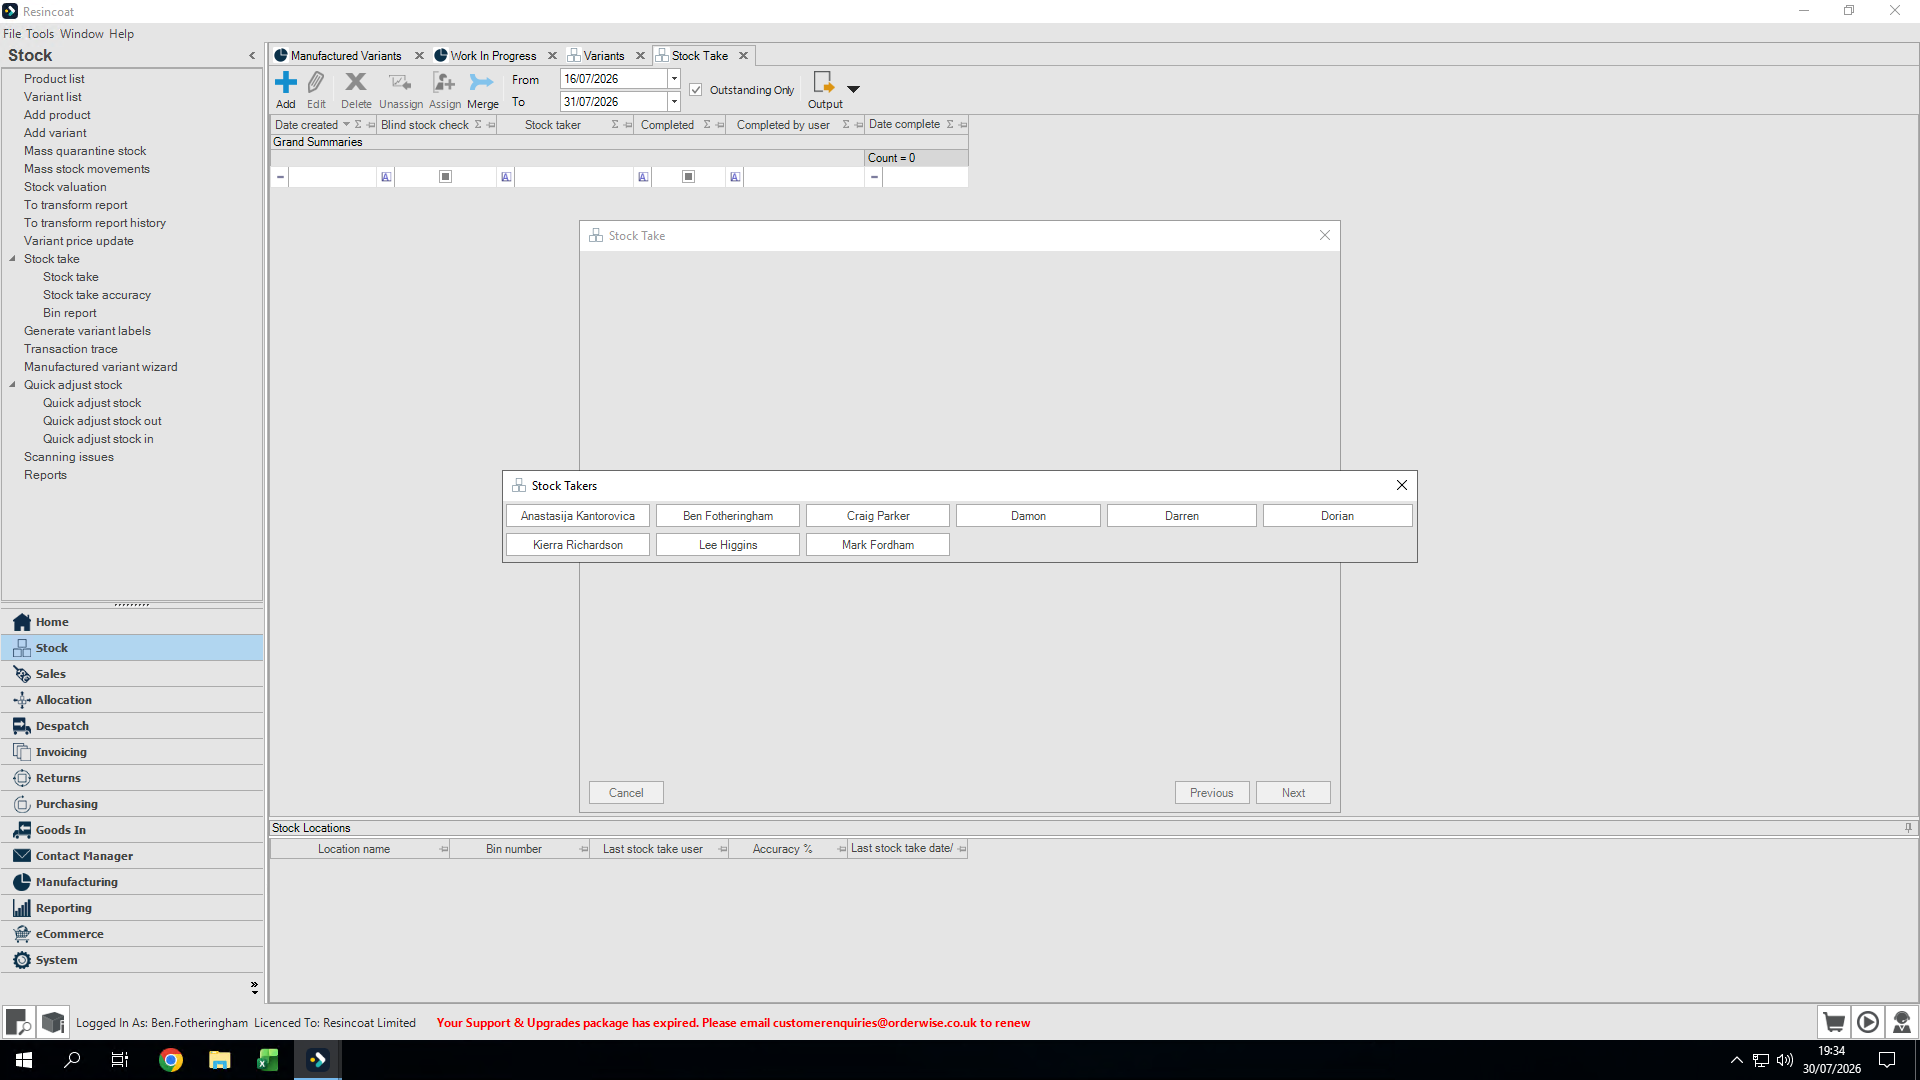Collapse the Stock take tree node
1920x1080 pixels.
(13, 259)
